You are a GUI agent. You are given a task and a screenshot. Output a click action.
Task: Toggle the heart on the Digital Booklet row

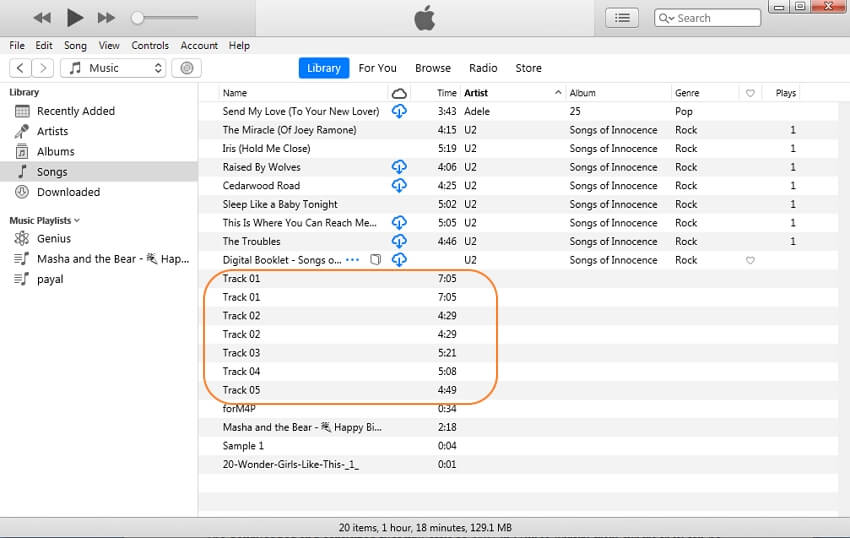(x=750, y=260)
